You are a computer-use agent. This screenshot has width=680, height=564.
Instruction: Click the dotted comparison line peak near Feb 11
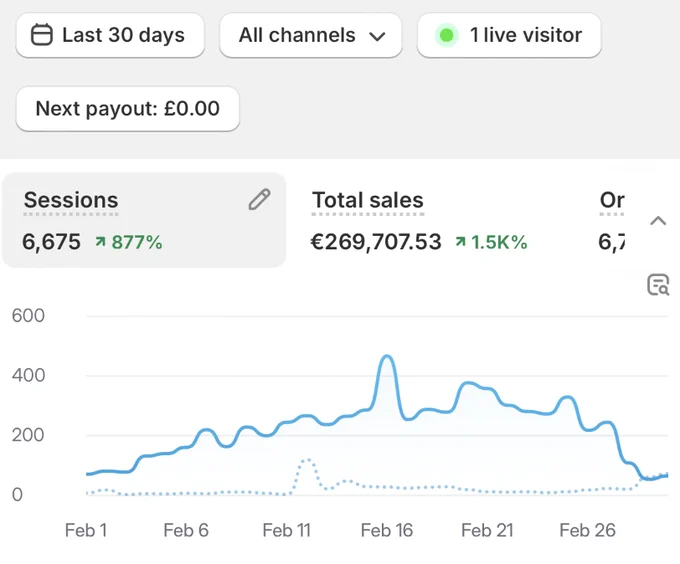tap(307, 460)
